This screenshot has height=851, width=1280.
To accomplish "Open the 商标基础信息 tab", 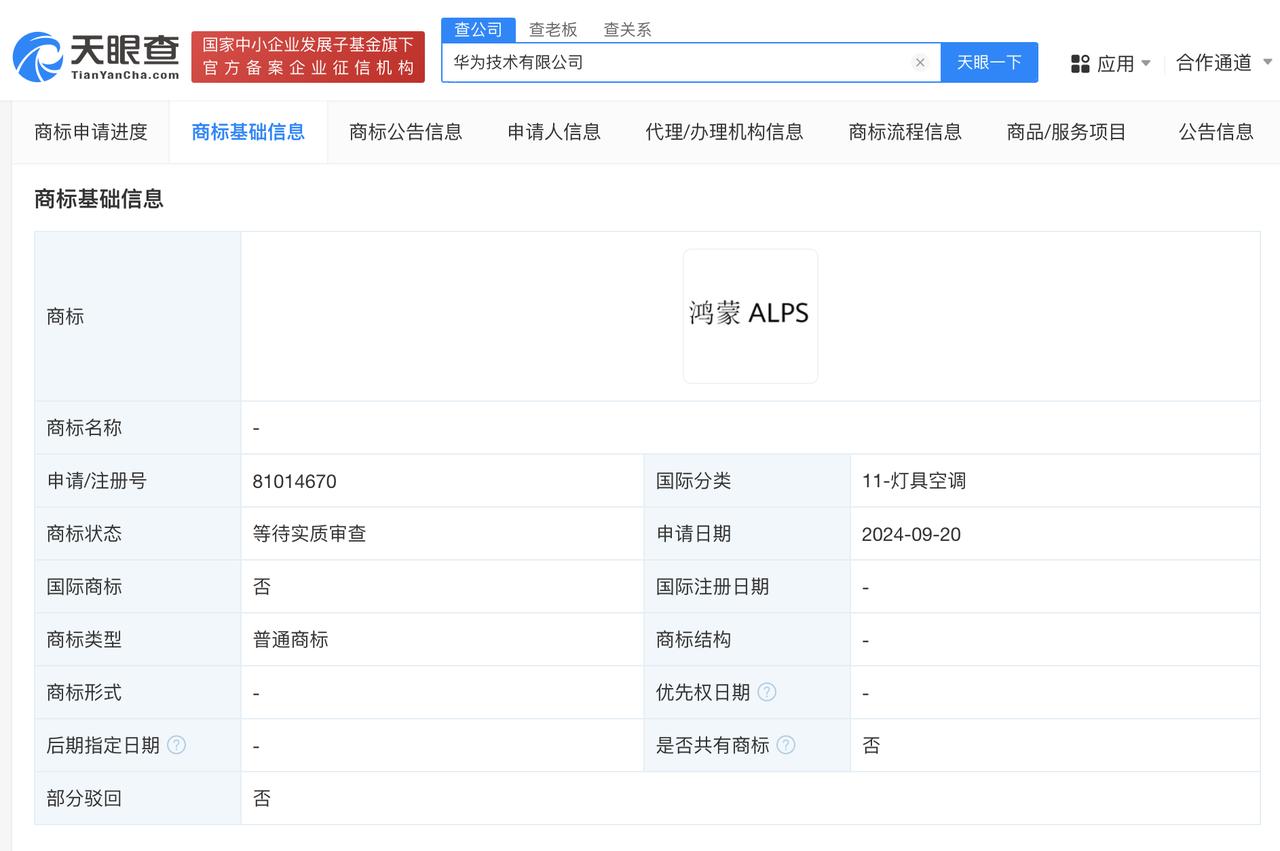I will [248, 132].
